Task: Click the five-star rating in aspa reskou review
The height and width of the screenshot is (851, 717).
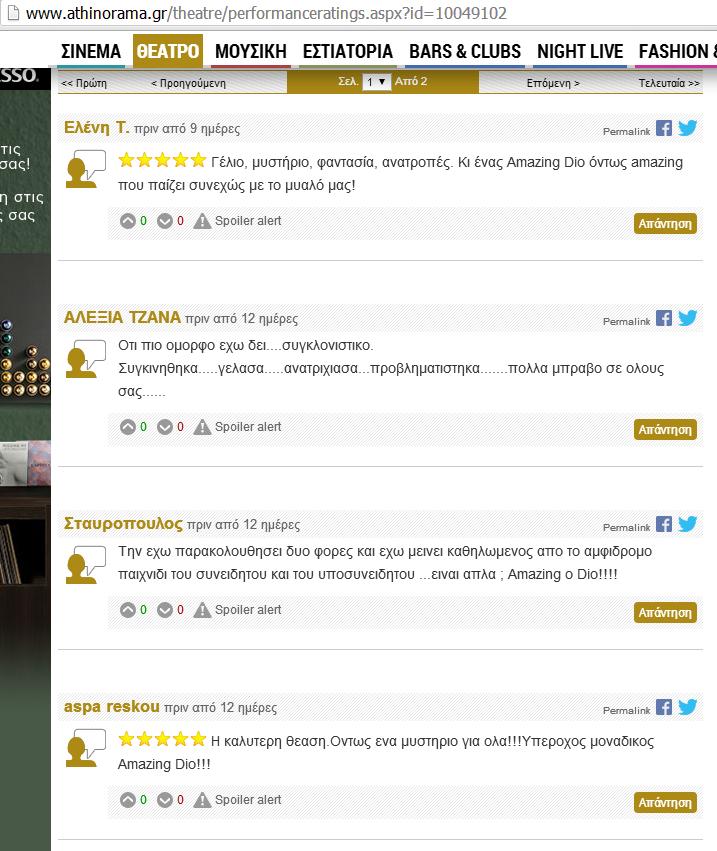Action: tap(162, 739)
